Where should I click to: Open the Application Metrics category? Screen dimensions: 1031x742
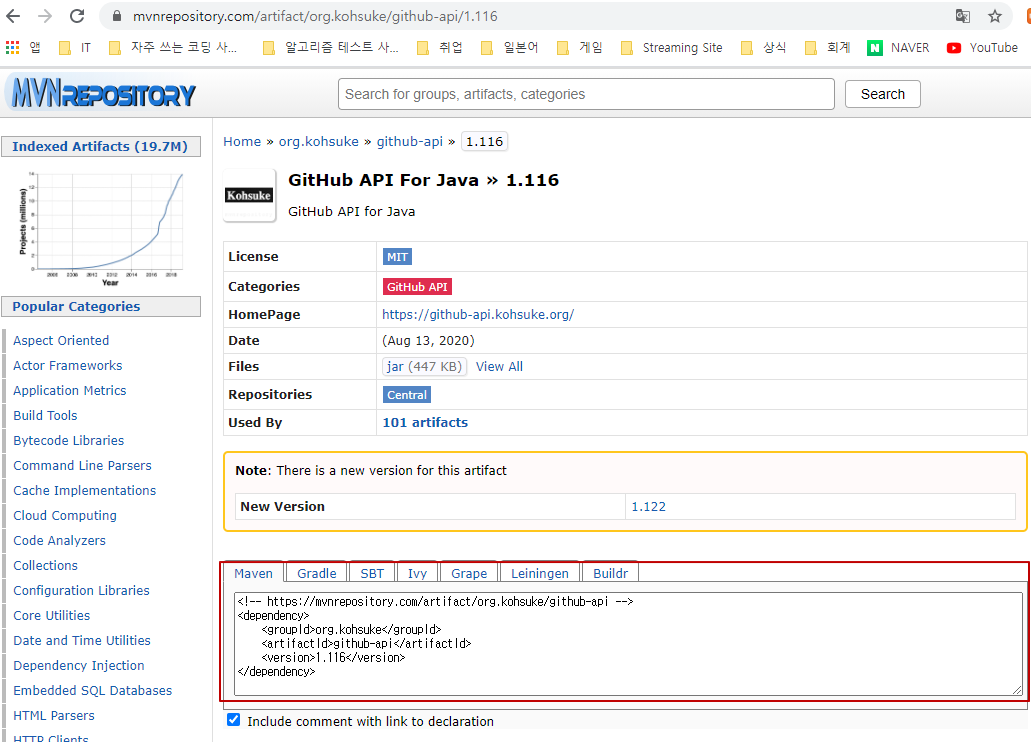point(70,390)
